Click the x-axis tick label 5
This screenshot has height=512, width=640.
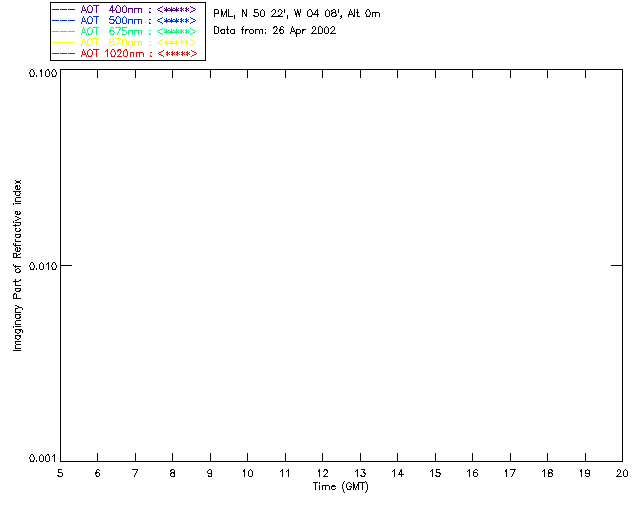pos(60,473)
